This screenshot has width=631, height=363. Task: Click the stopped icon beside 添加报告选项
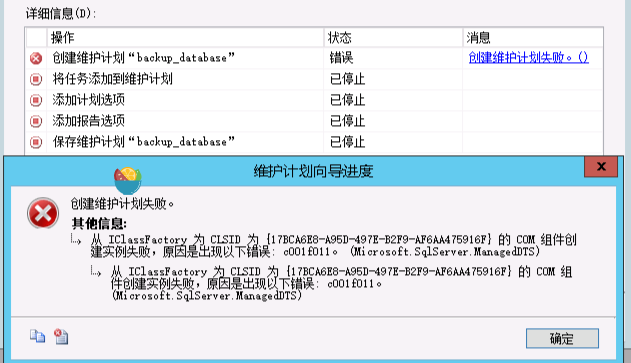[36, 121]
